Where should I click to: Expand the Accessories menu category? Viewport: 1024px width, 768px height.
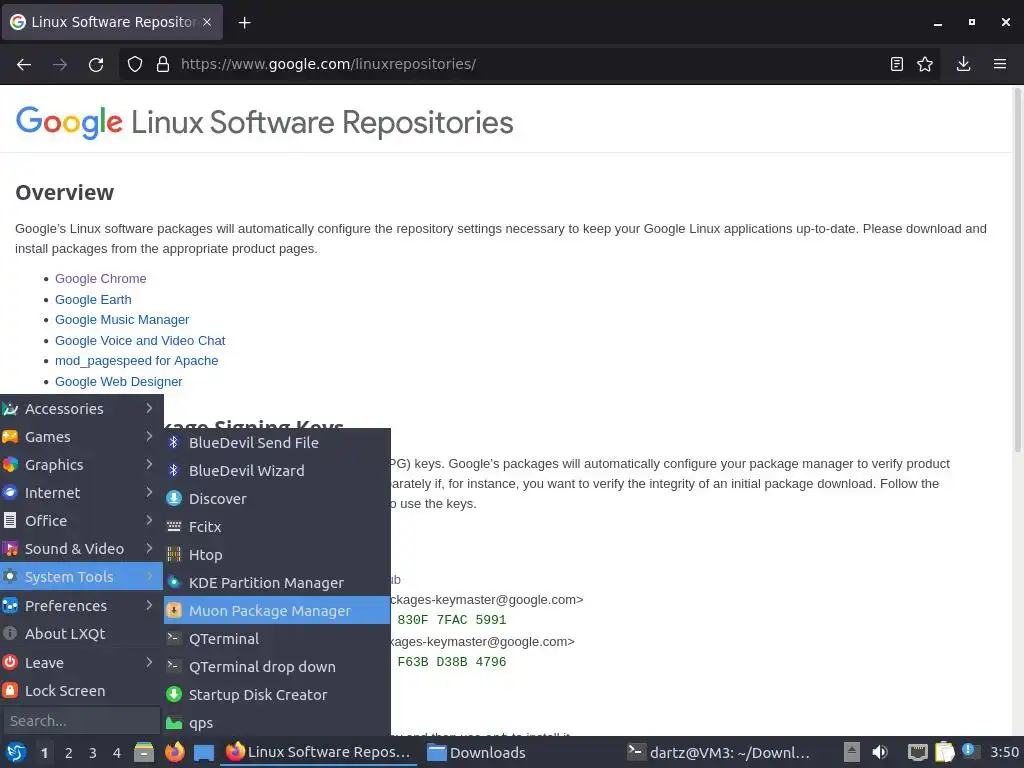pyautogui.click(x=82, y=409)
